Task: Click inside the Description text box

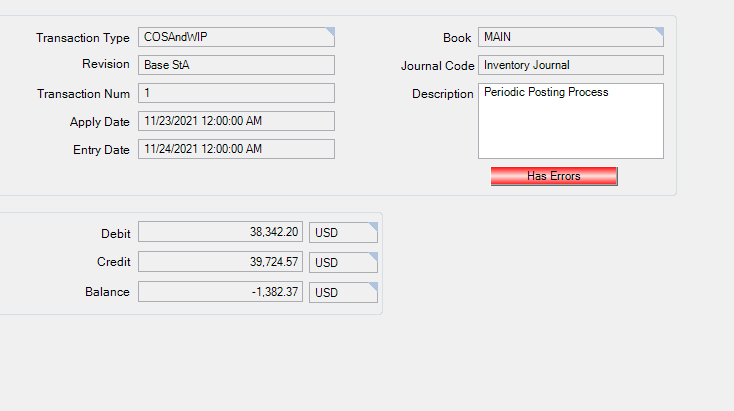Action: pos(571,121)
